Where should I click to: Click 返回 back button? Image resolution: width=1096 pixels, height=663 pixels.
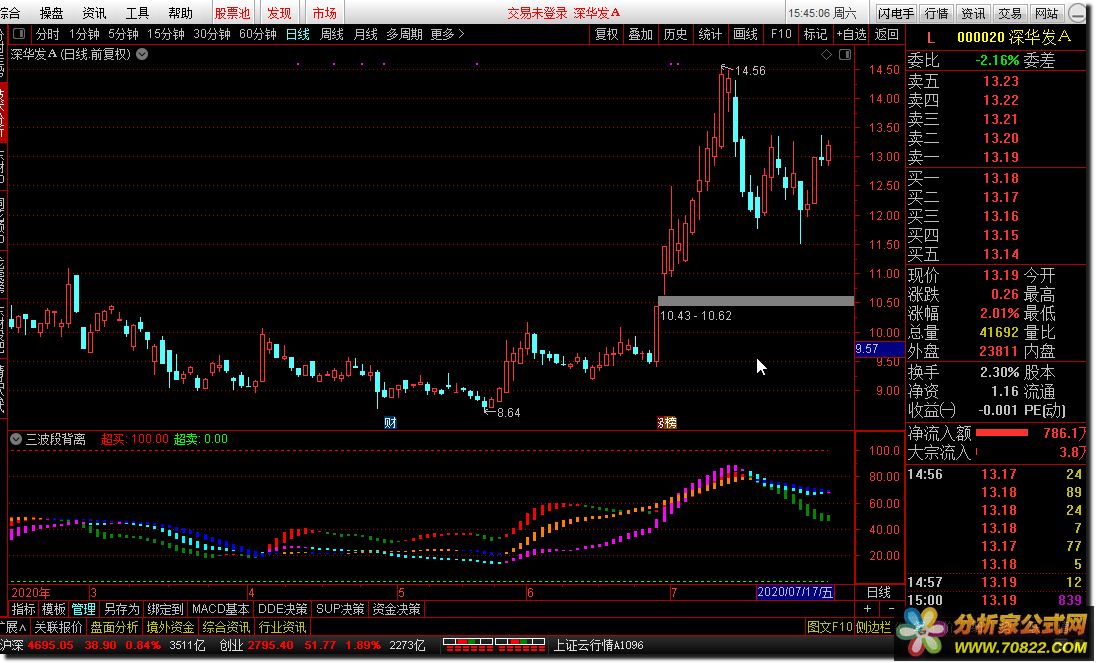coord(886,34)
